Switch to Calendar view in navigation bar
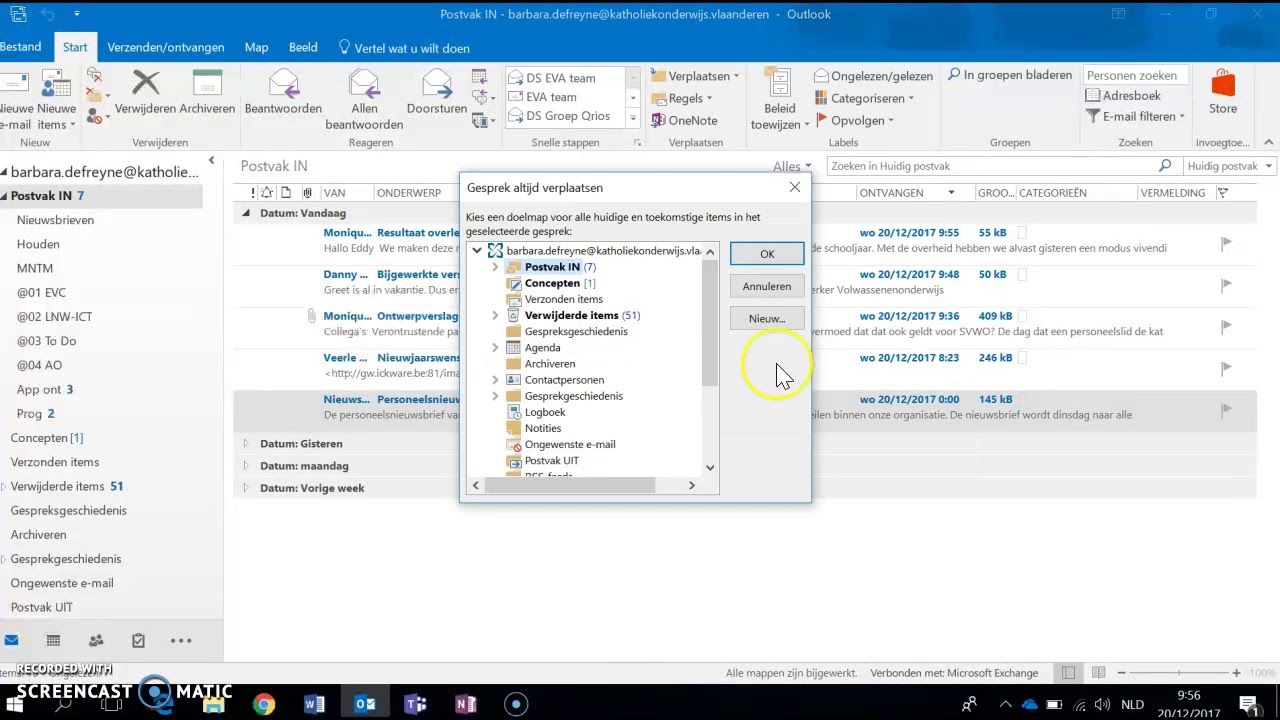The image size is (1280, 720). [53, 641]
